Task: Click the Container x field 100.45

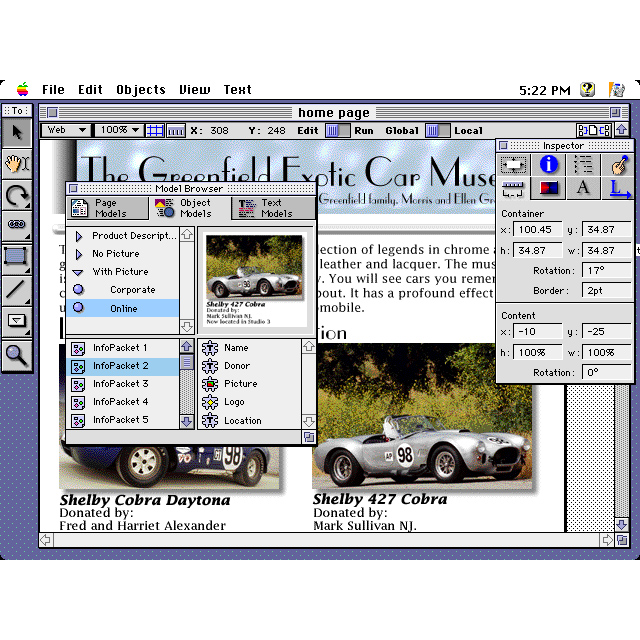Action: 537,229
